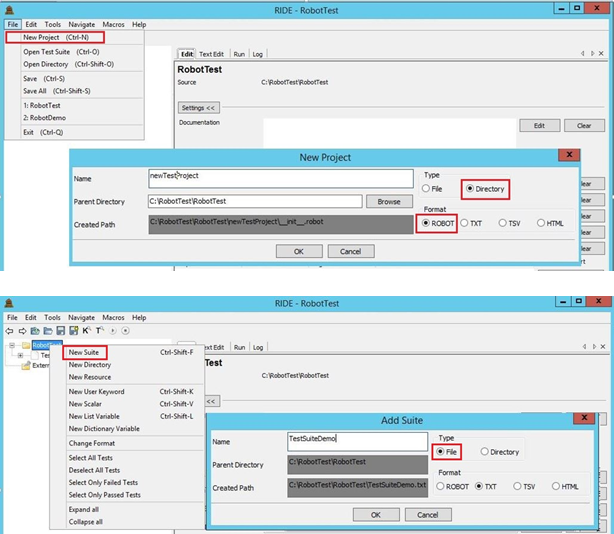Select File type in Add Suite dialog
The height and width of the screenshot is (534, 614).
tap(446, 452)
